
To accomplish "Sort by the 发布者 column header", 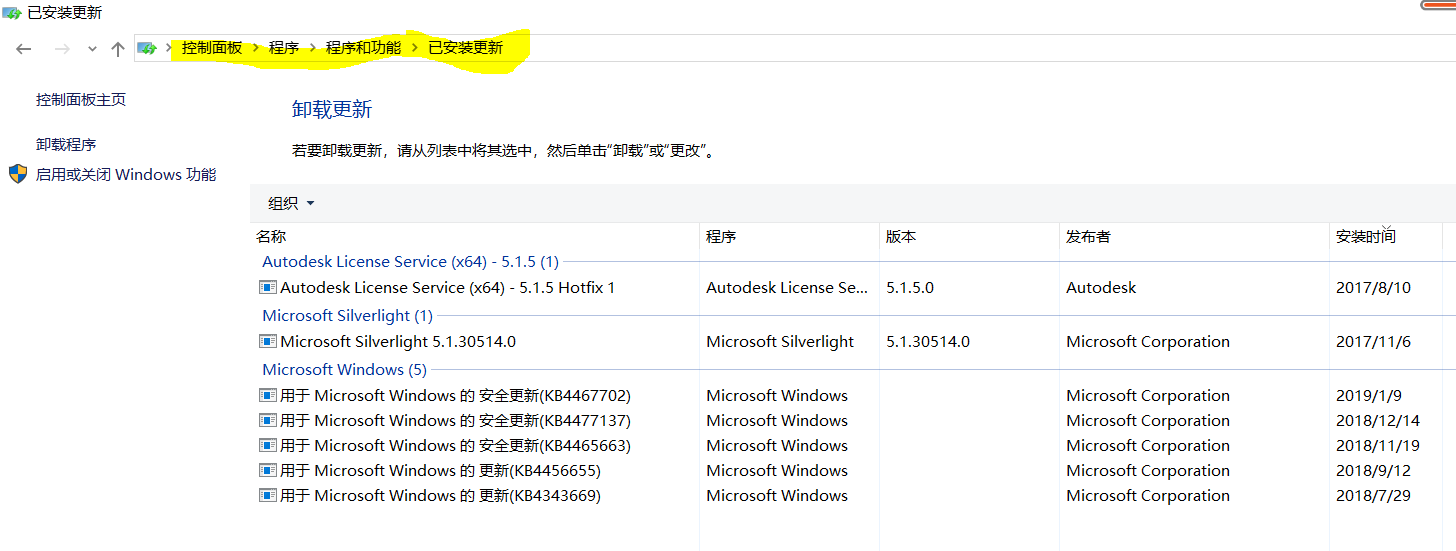I will (x=1194, y=237).
